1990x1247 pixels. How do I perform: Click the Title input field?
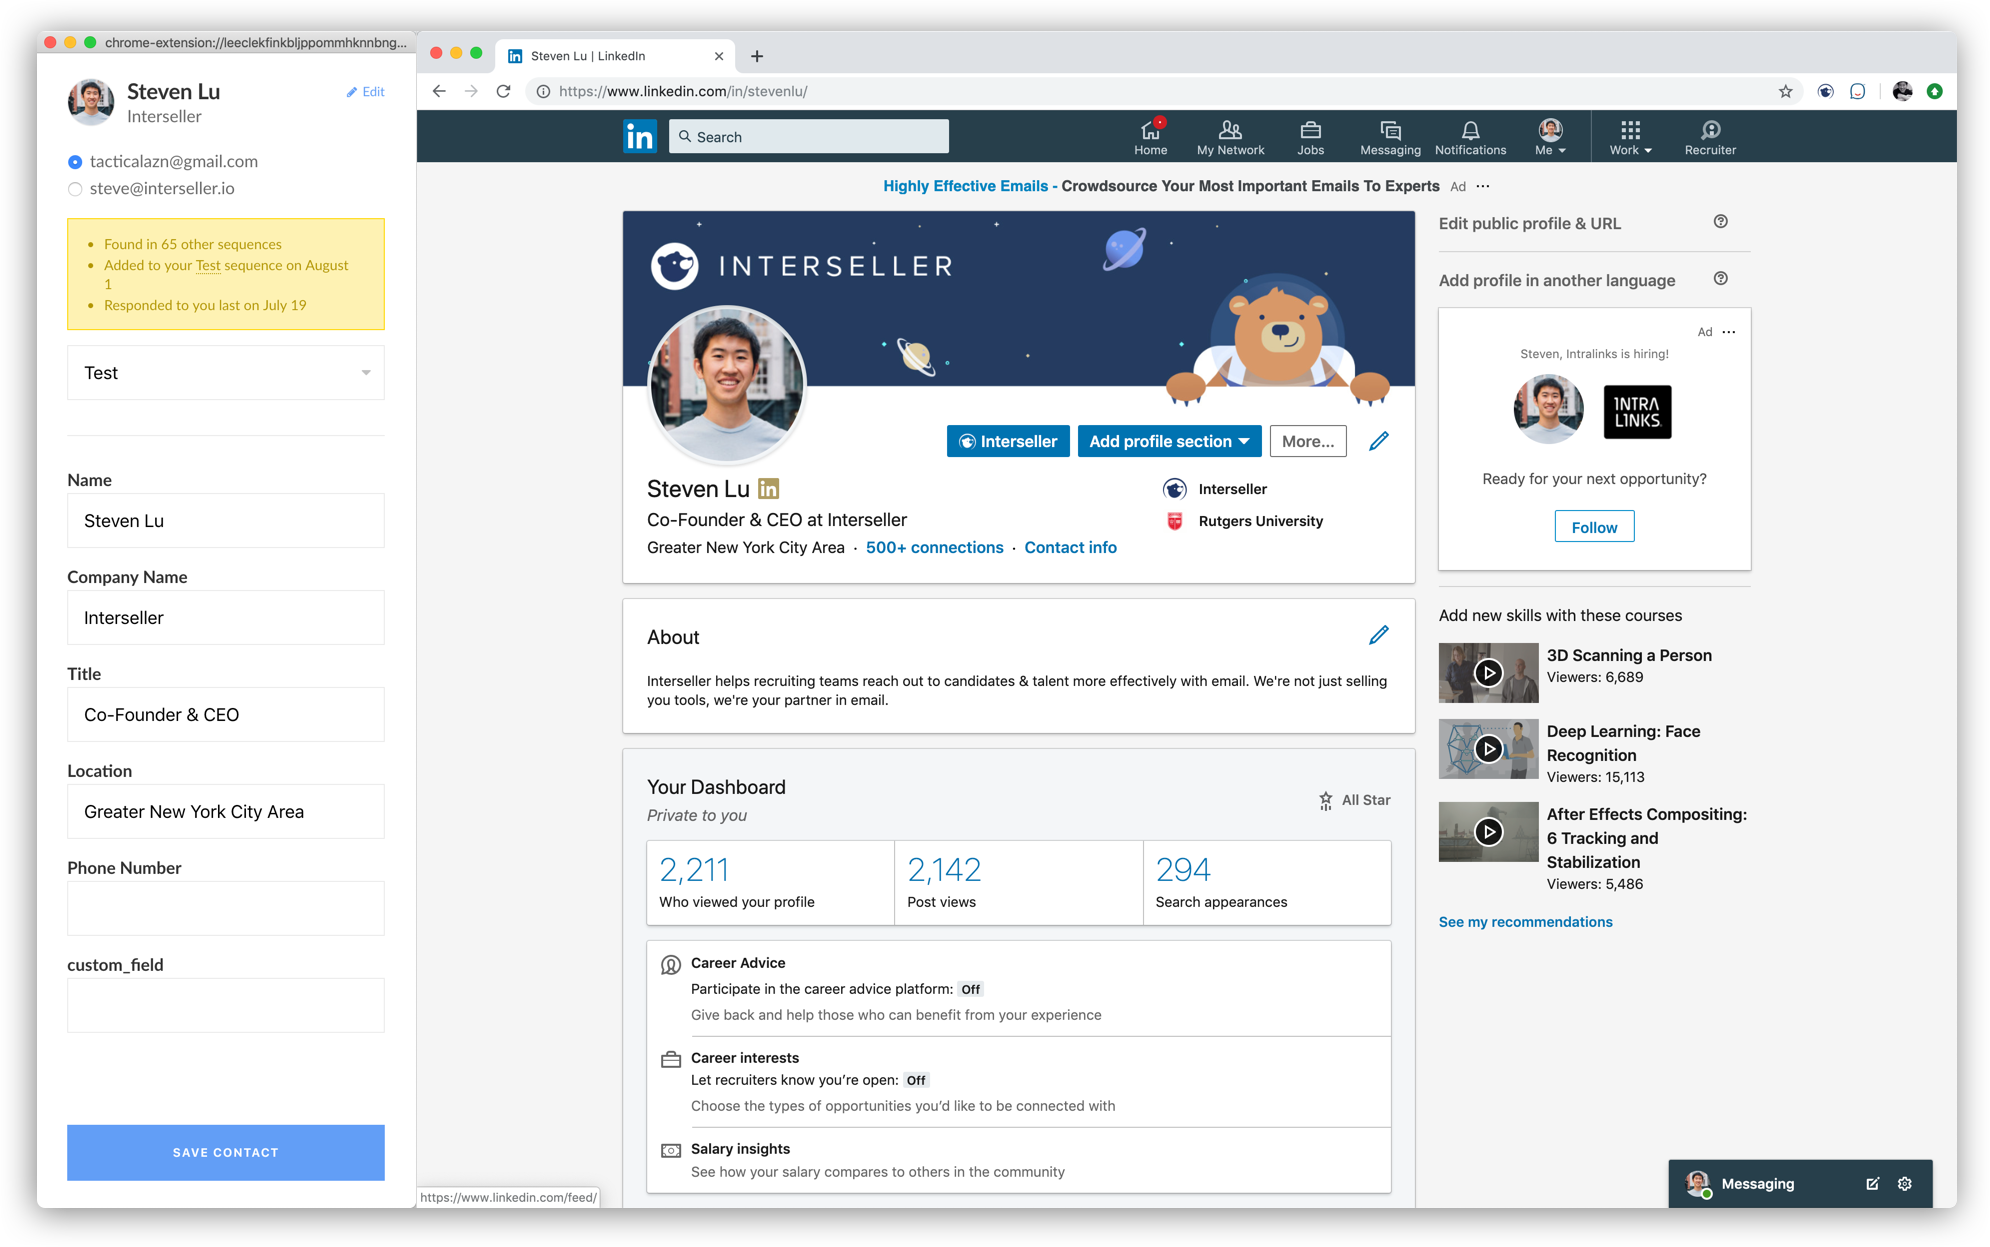[226, 715]
